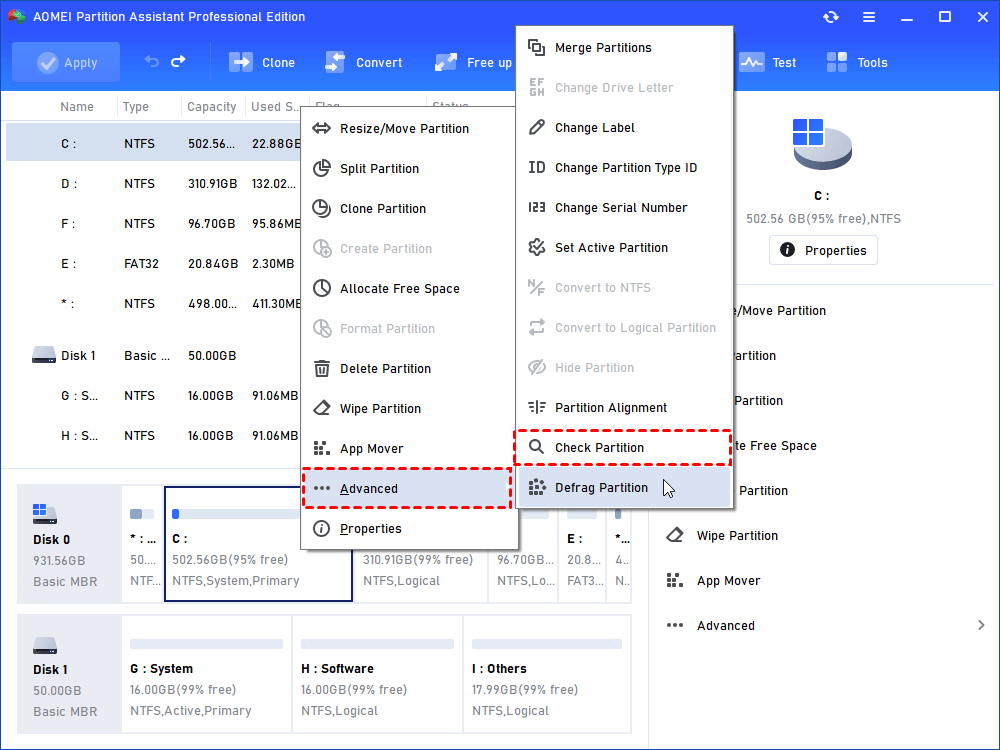Open the Clone tool in toolbar
This screenshot has width=1000, height=750.
263,62
